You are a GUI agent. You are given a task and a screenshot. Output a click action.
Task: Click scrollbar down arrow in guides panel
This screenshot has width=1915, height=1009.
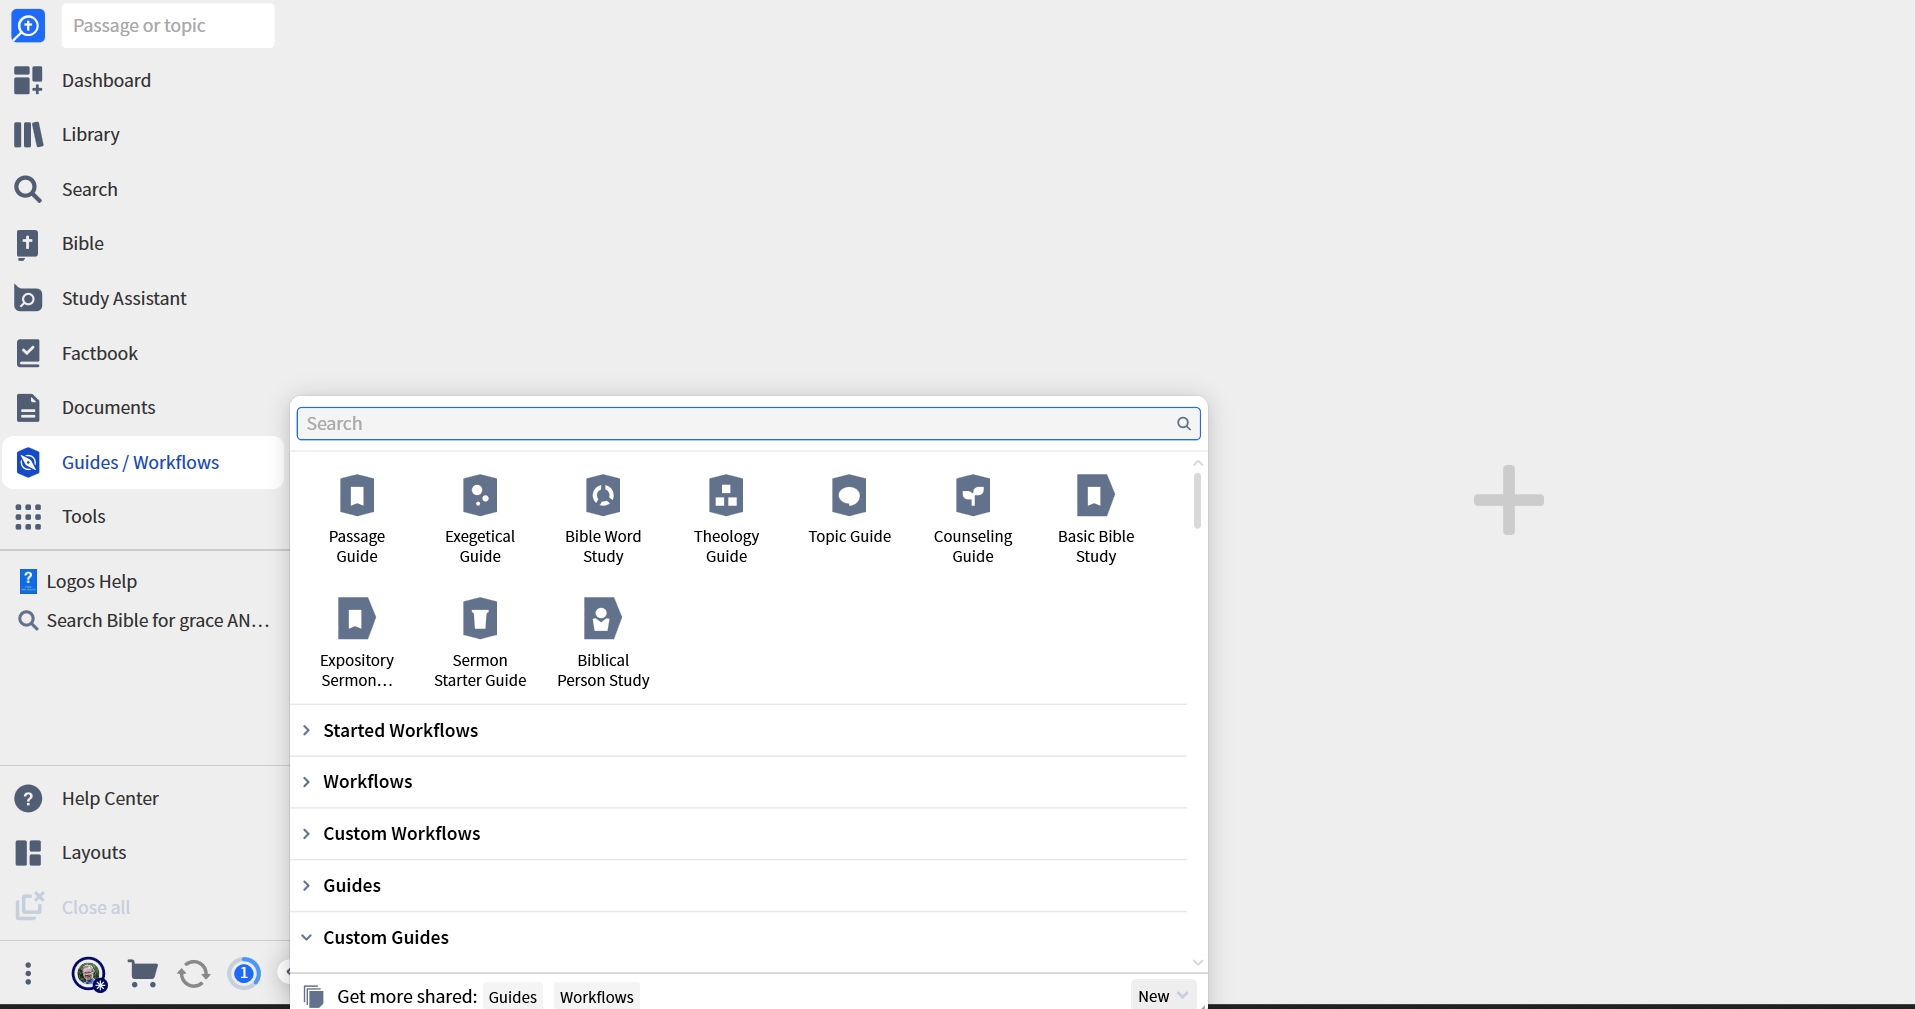point(1197,962)
